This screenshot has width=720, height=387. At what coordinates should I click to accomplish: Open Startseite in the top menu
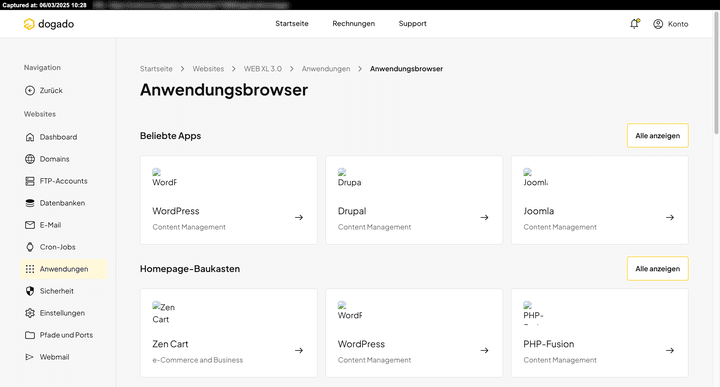pyautogui.click(x=292, y=23)
